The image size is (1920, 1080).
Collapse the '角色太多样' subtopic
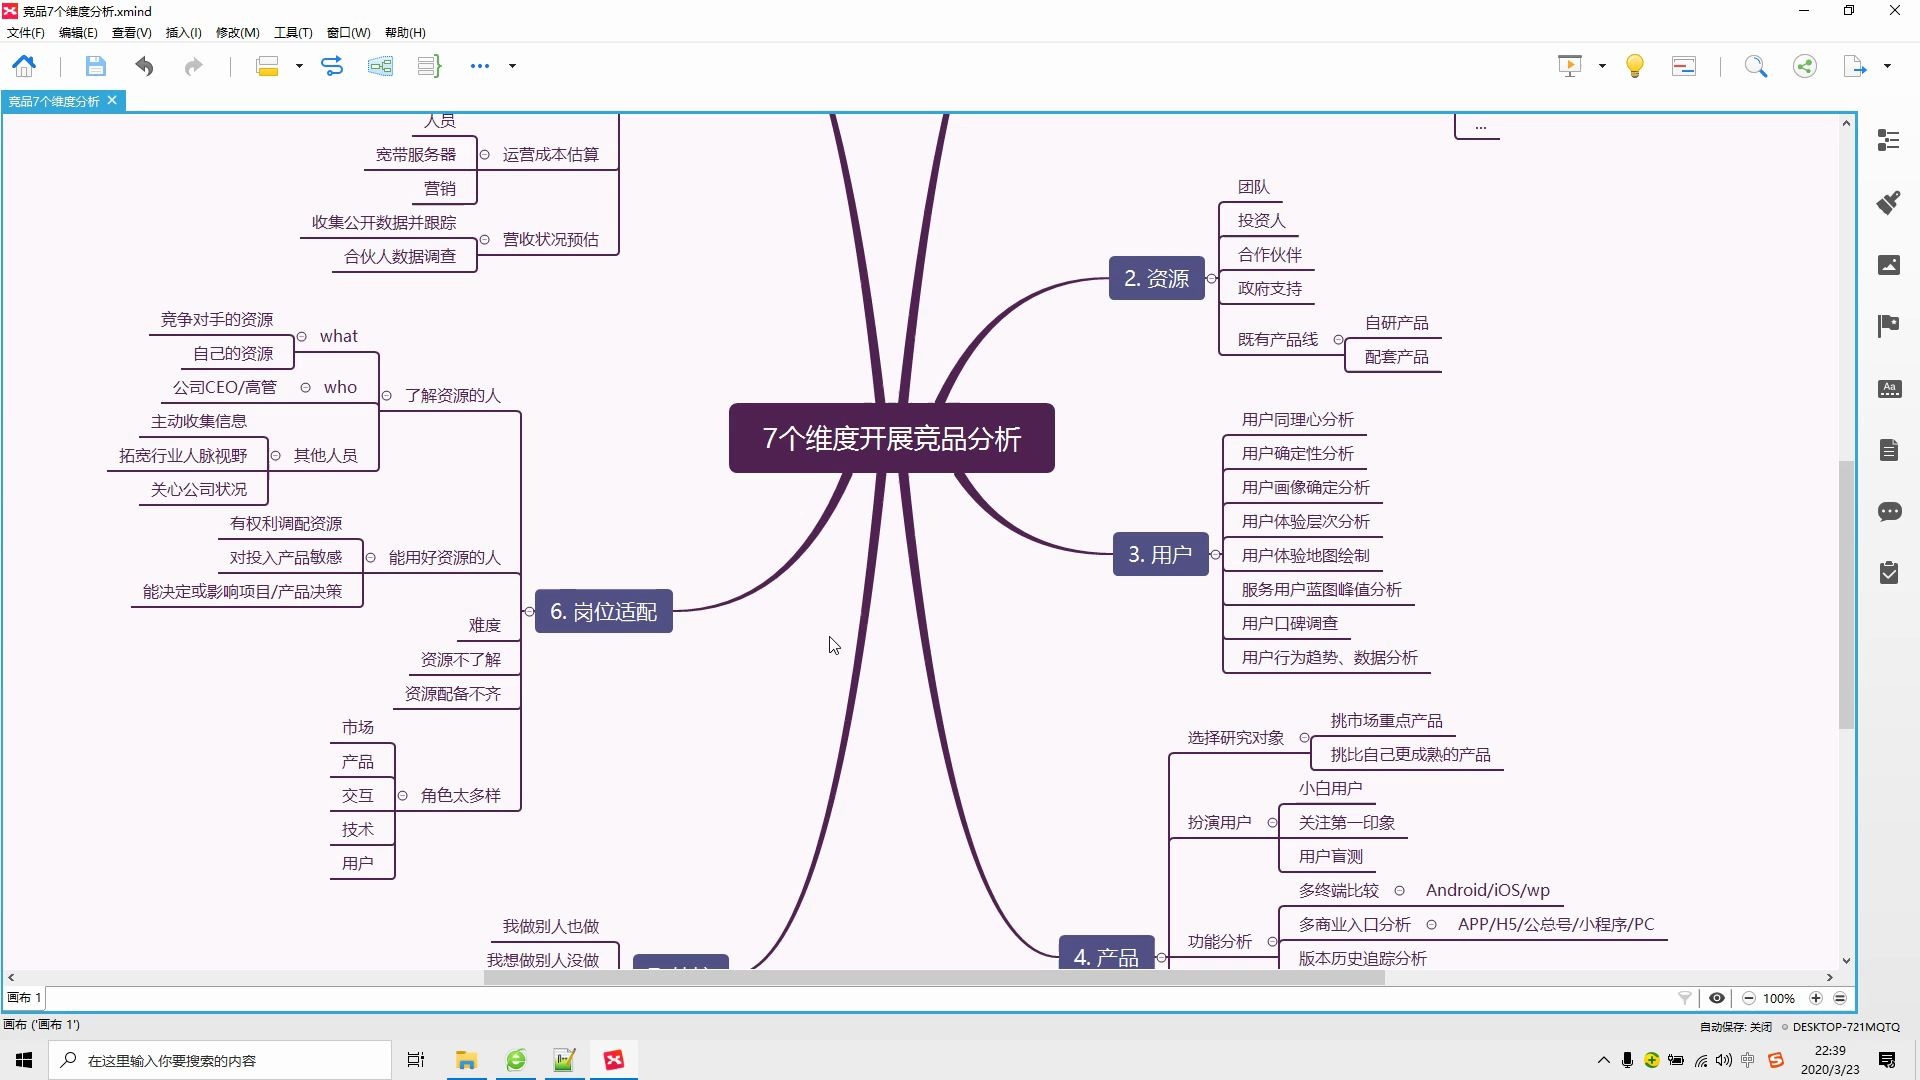pyautogui.click(x=403, y=796)
